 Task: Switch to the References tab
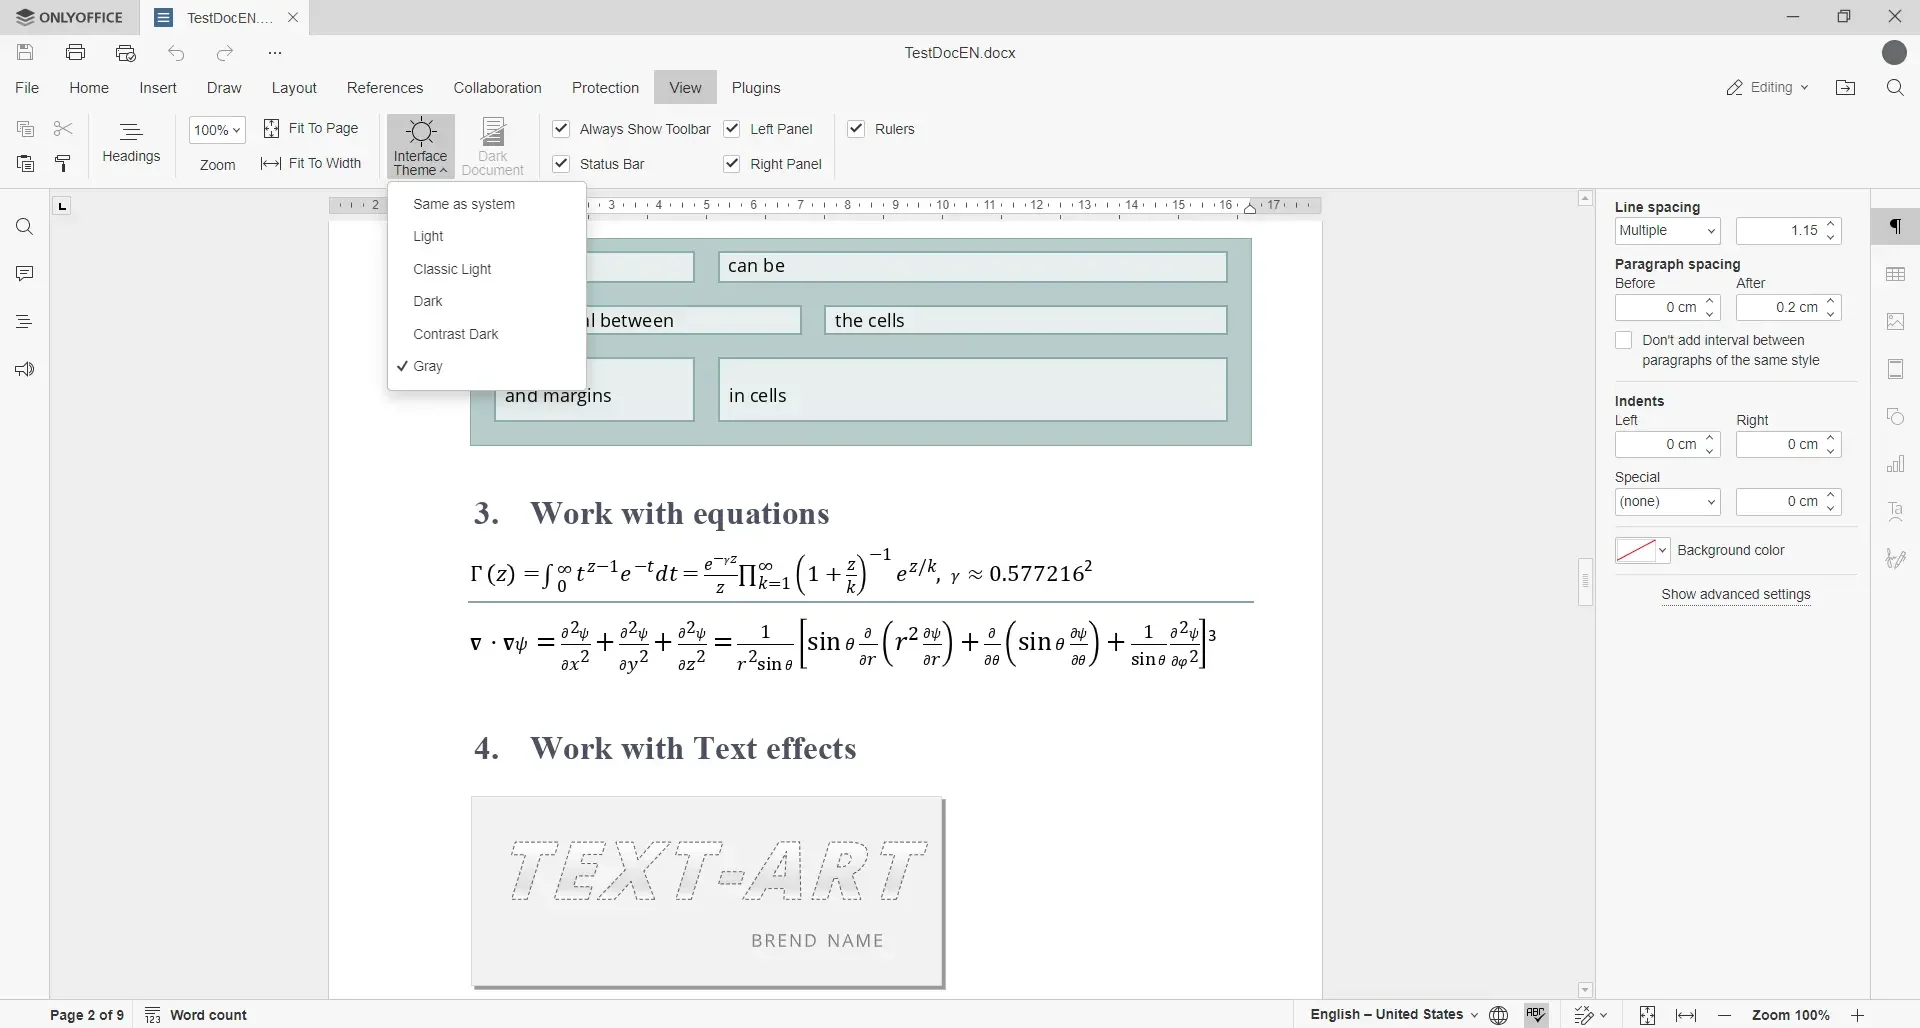point(385,88)
